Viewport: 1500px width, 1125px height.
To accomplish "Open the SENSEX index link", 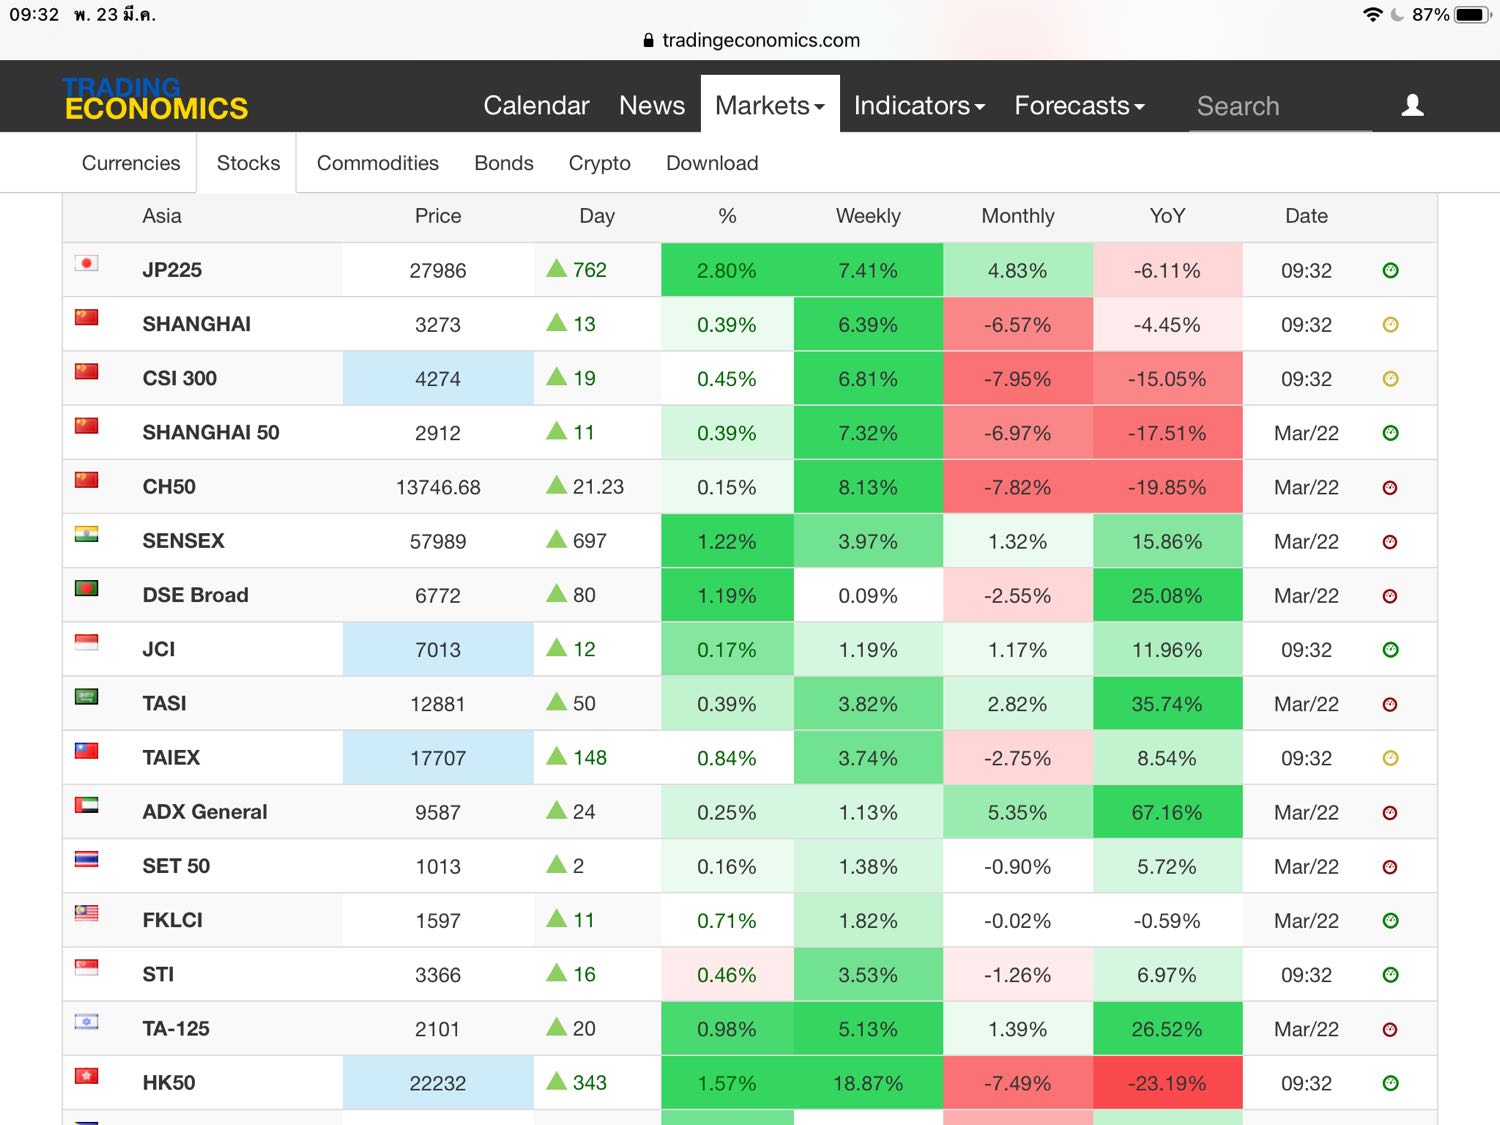I will tap(184, 541).
